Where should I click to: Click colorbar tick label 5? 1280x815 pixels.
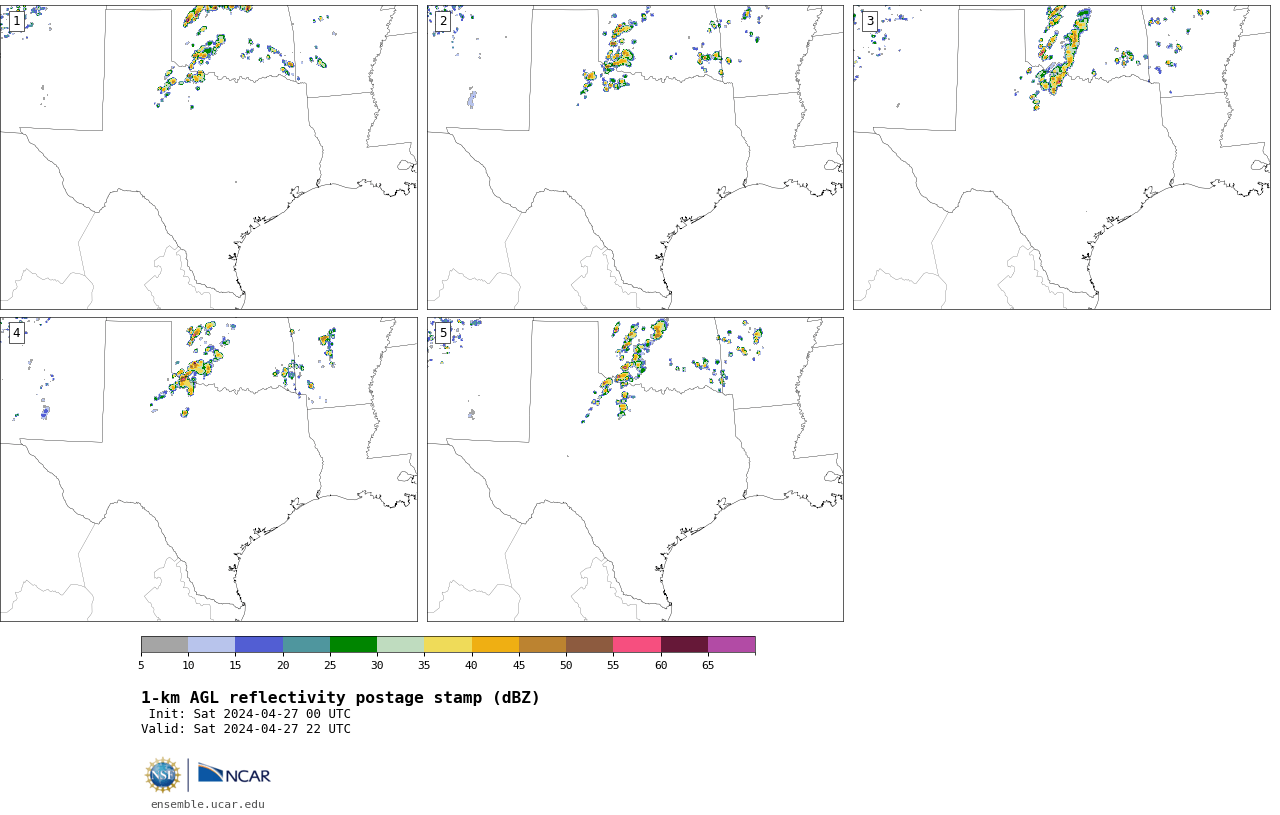(x=141, y=666)
